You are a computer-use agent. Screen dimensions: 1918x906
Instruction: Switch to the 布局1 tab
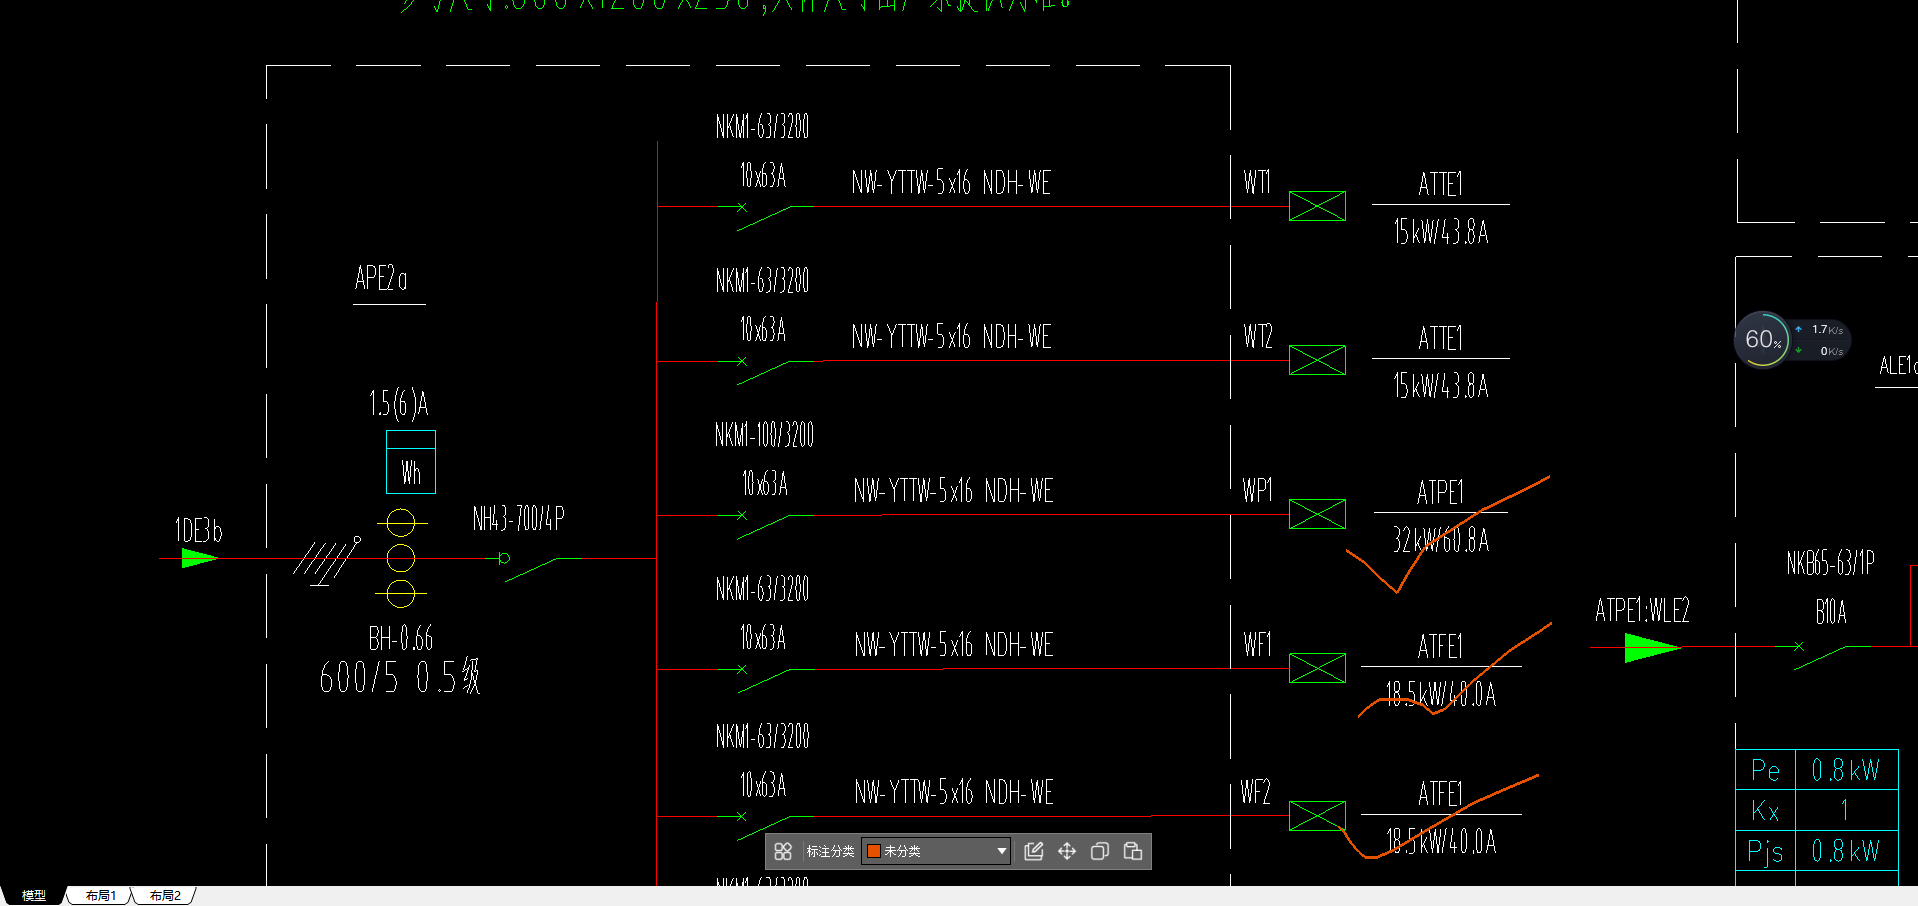(x=101, y=895)
